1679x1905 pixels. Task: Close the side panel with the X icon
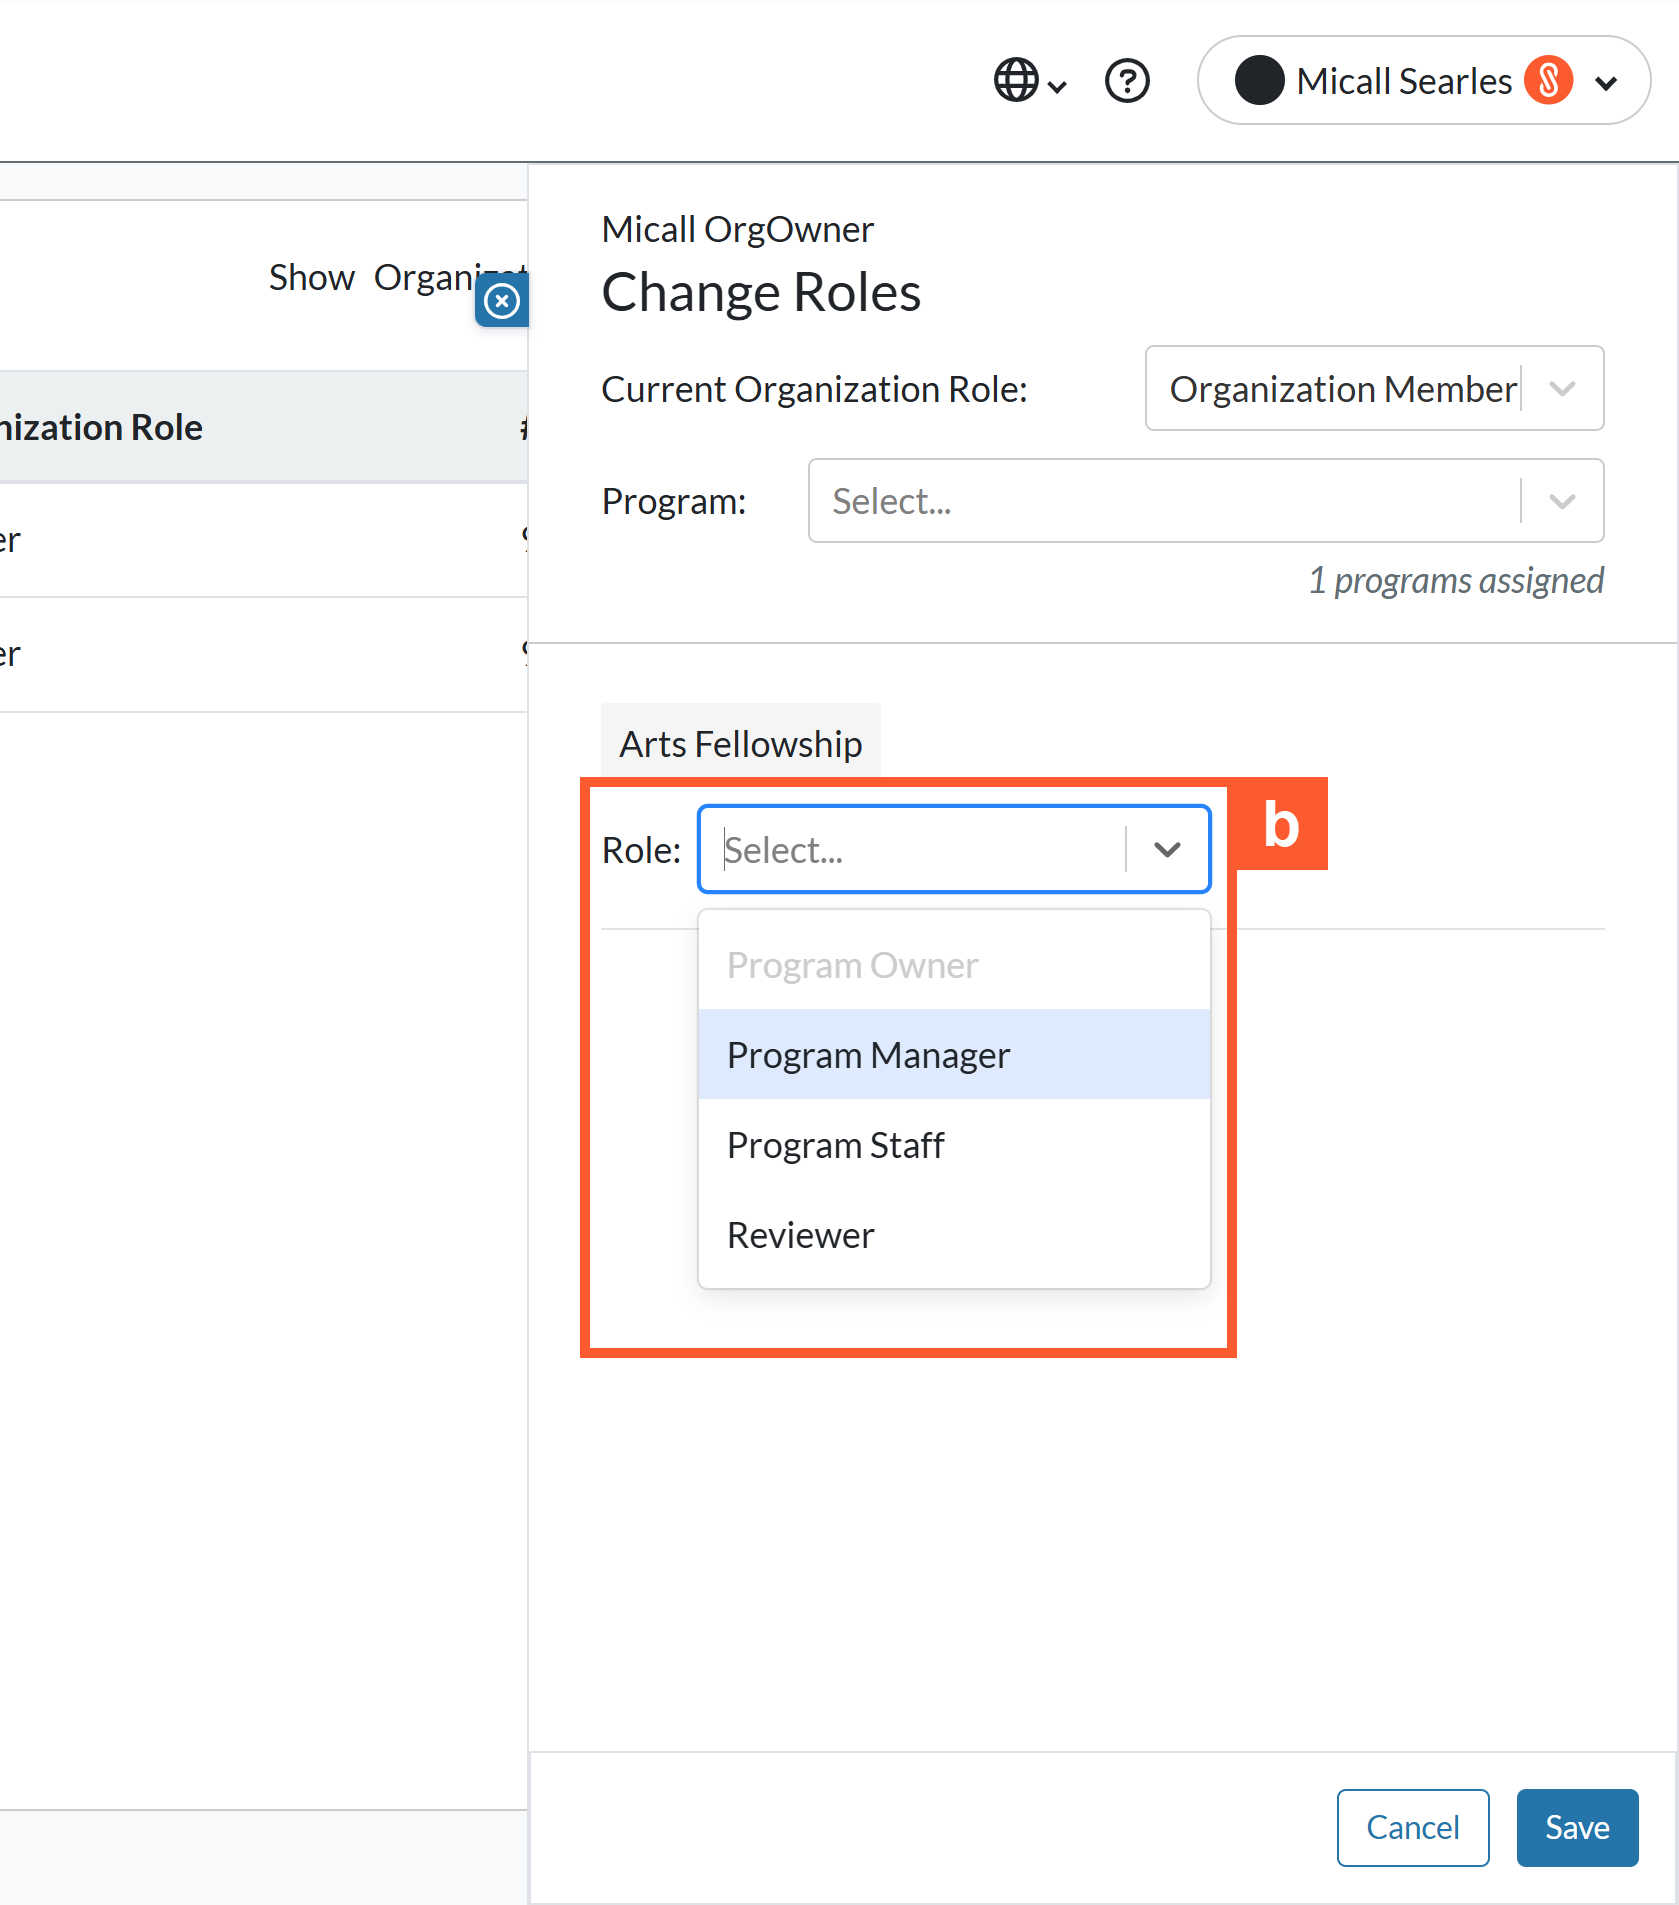[502, 300]
